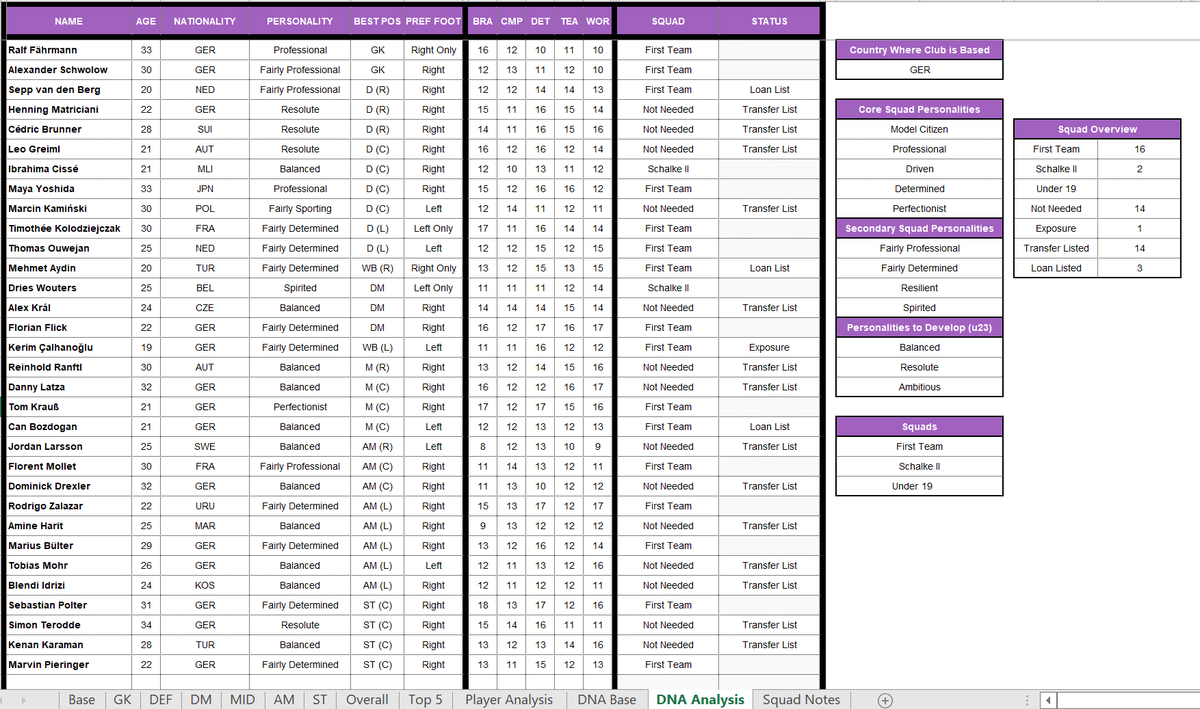This screenshot has width=1200, height=709.
Task: Select the STATUS column header
Action: coord(769,21)
